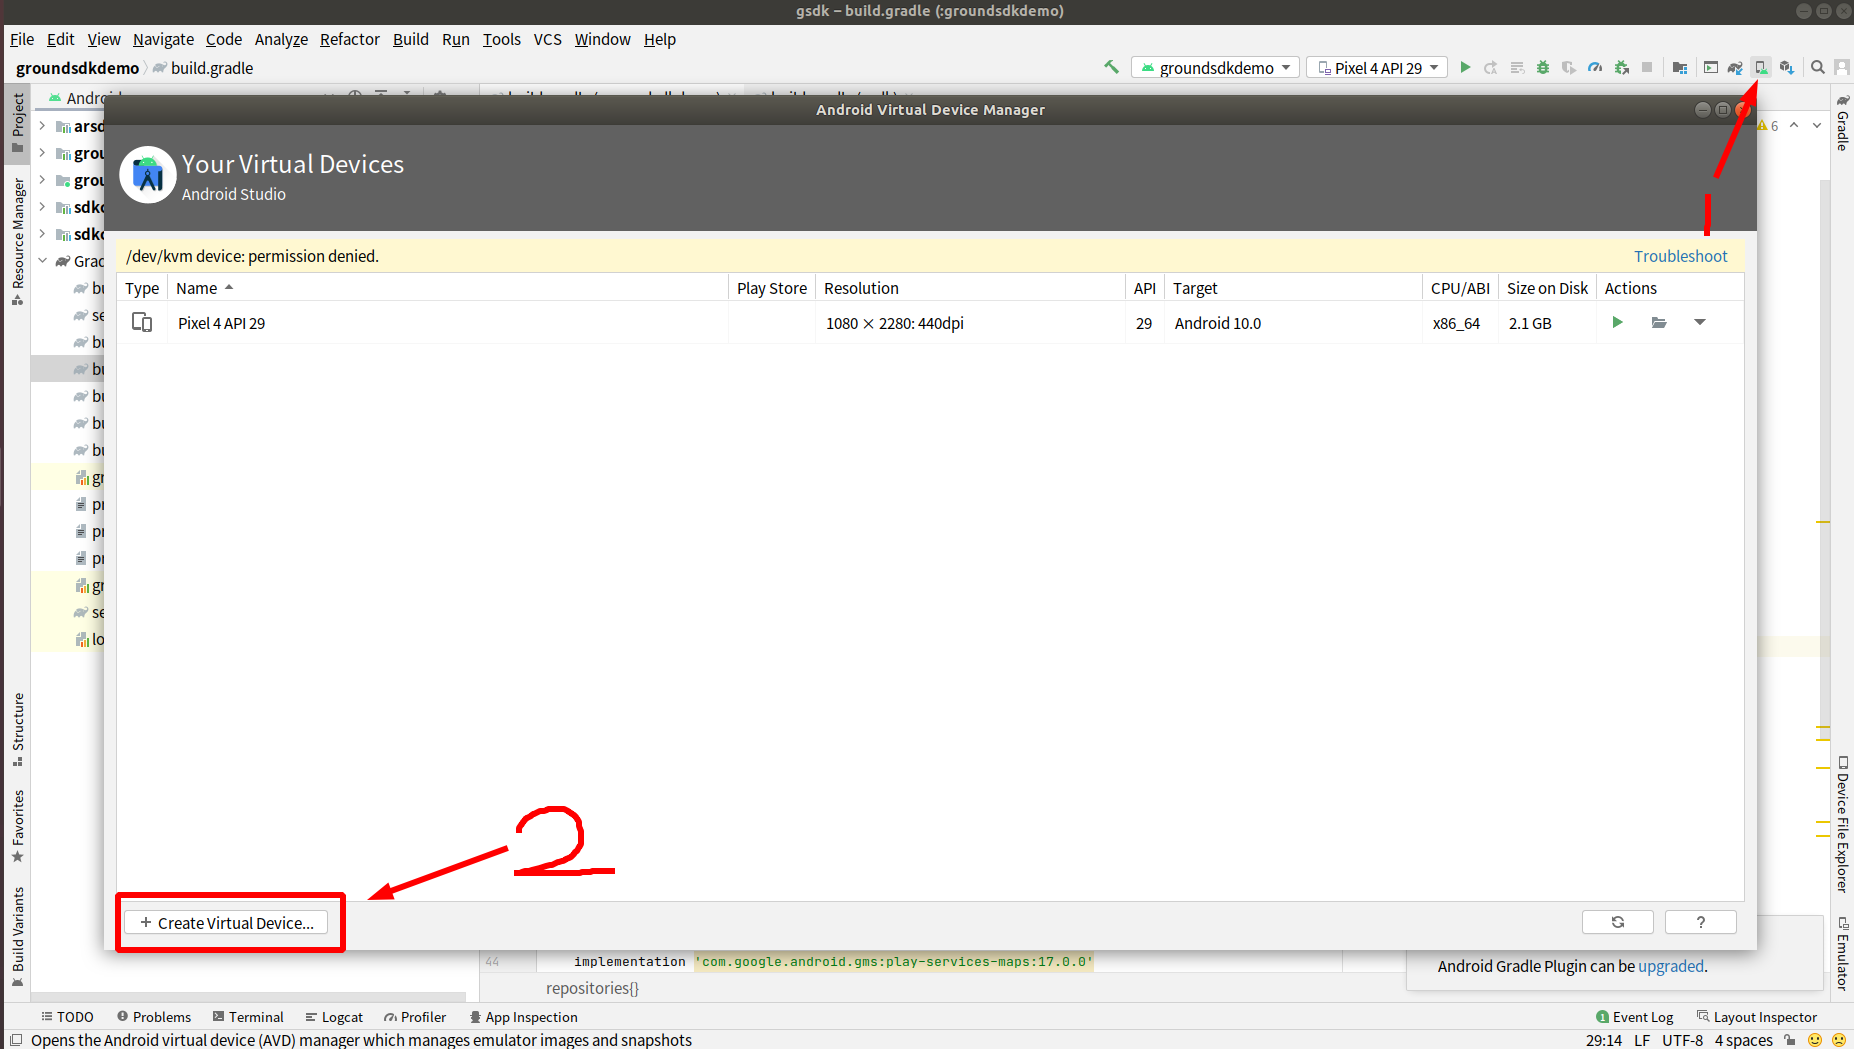Viewport: 1854px width, 1049px height.
Task: Click the AVD Manager toolbar icon
Action: 1761,67
